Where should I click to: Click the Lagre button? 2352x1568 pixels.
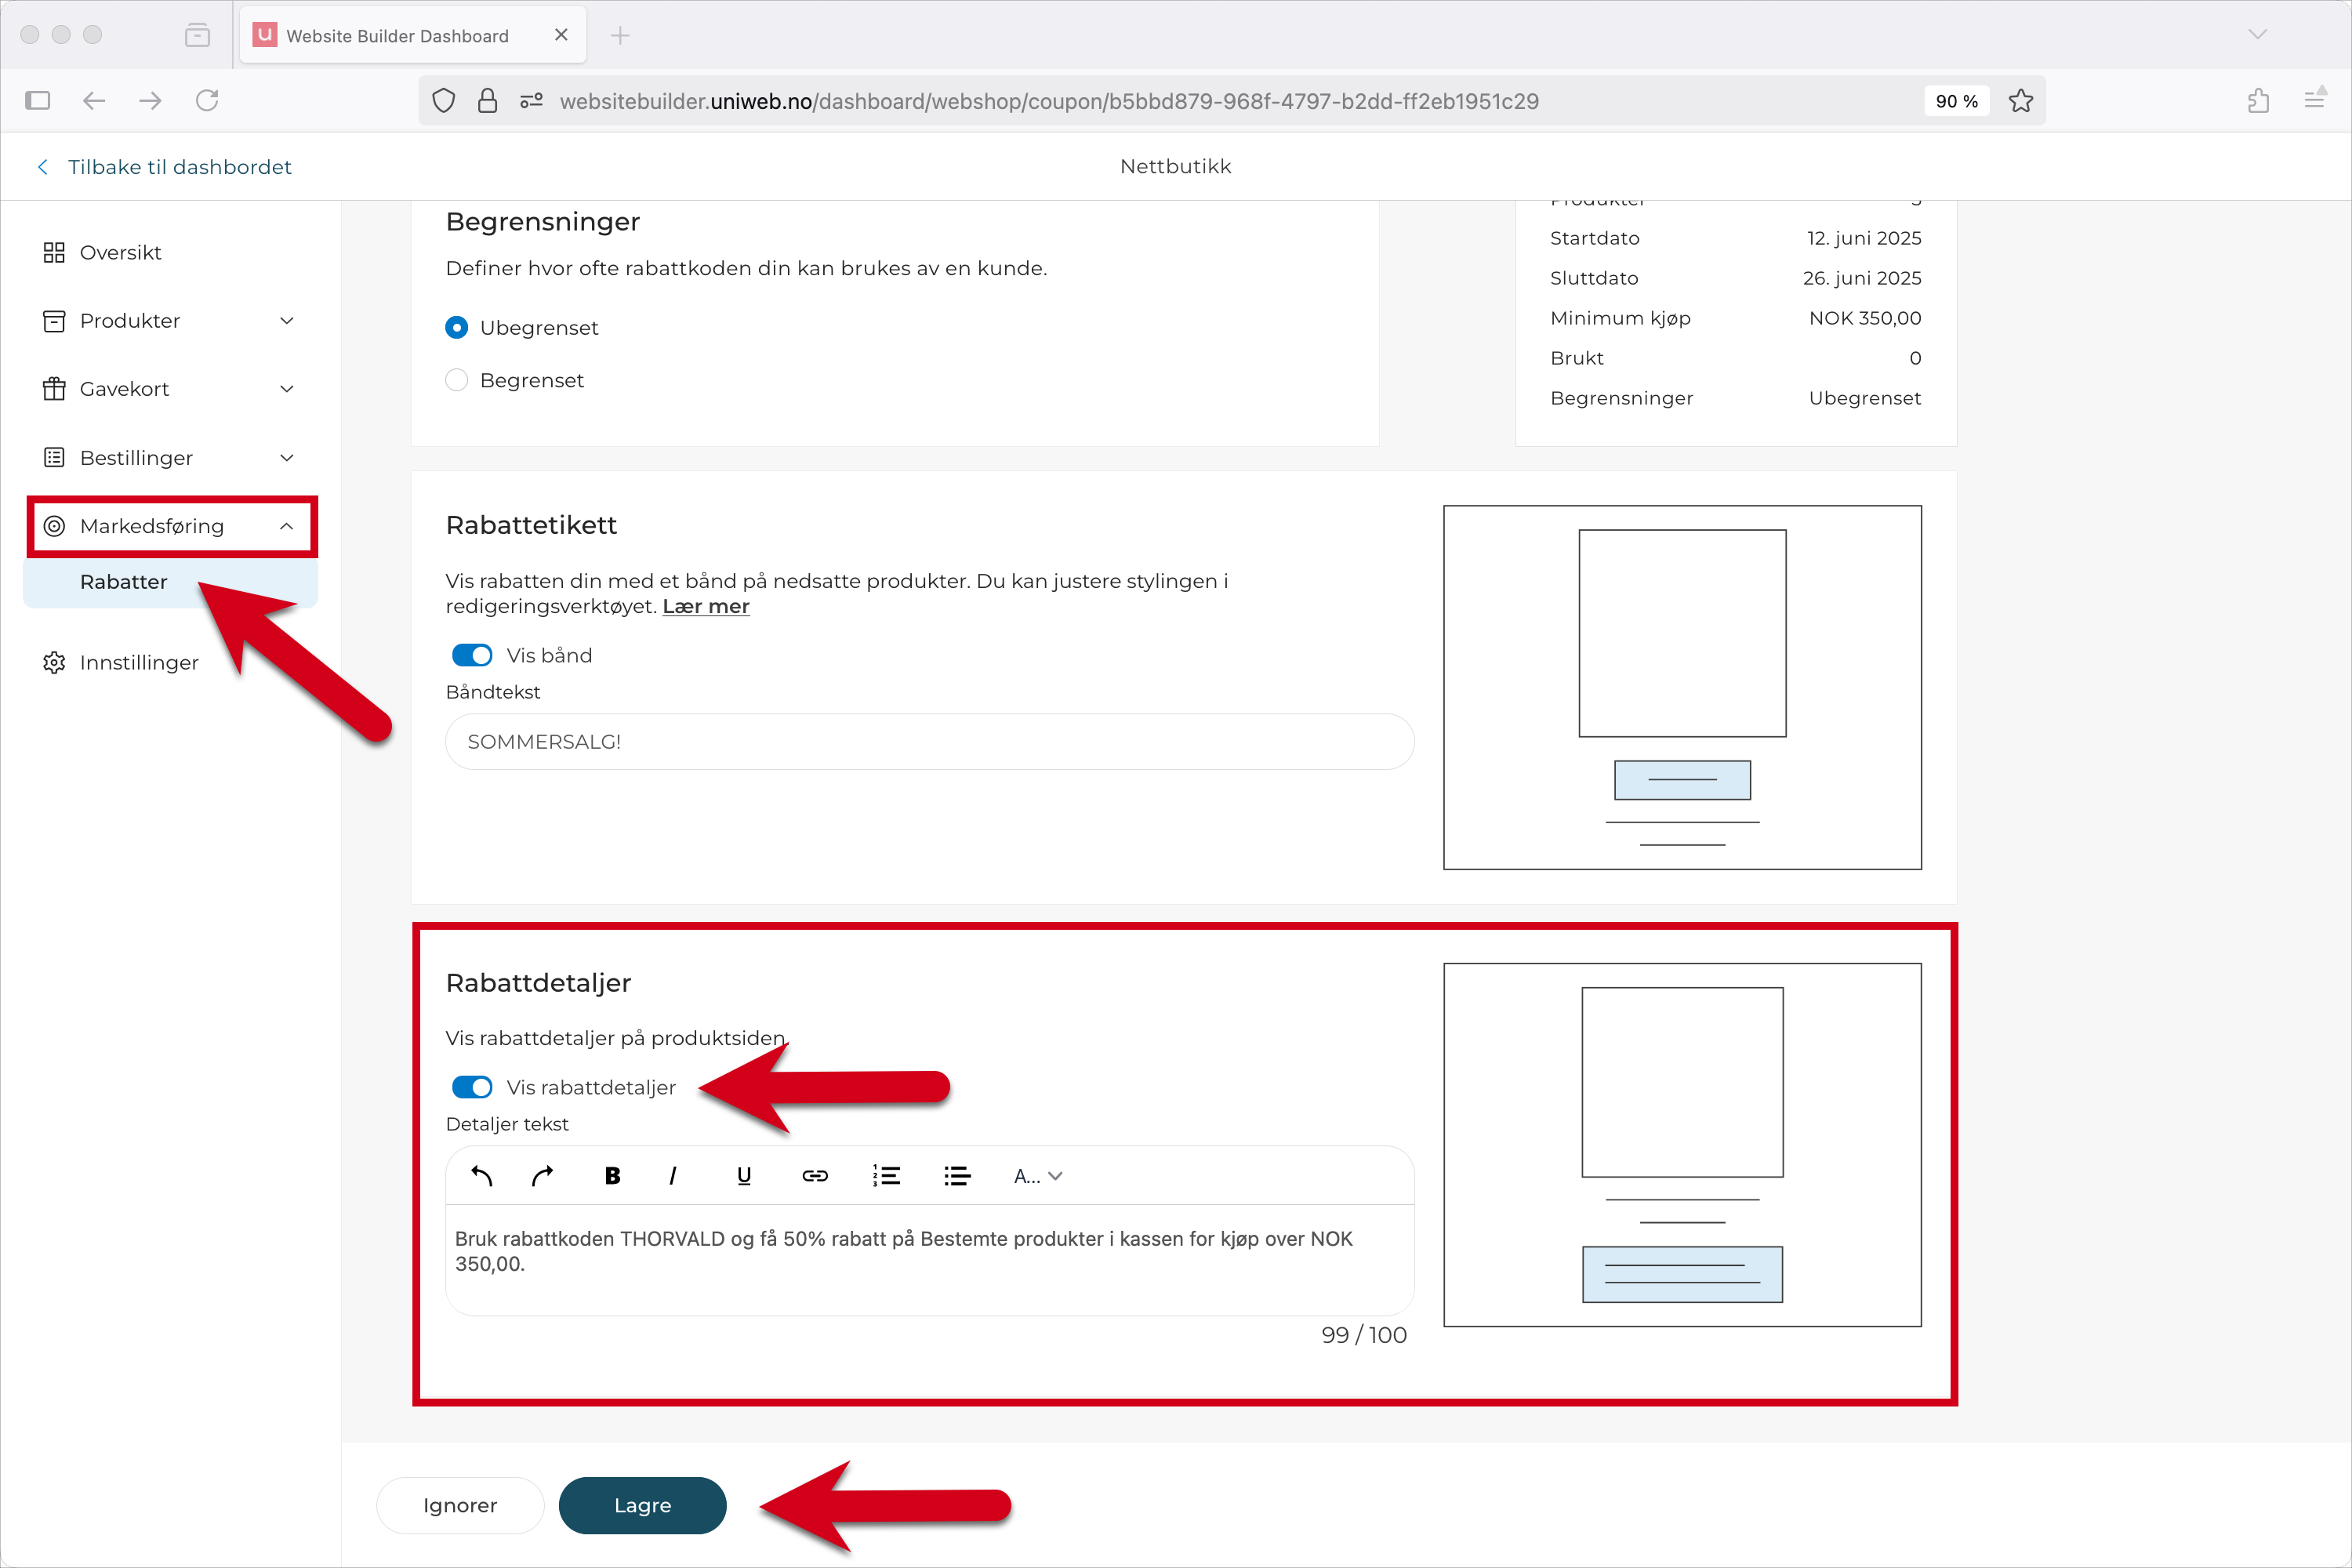642,1505
